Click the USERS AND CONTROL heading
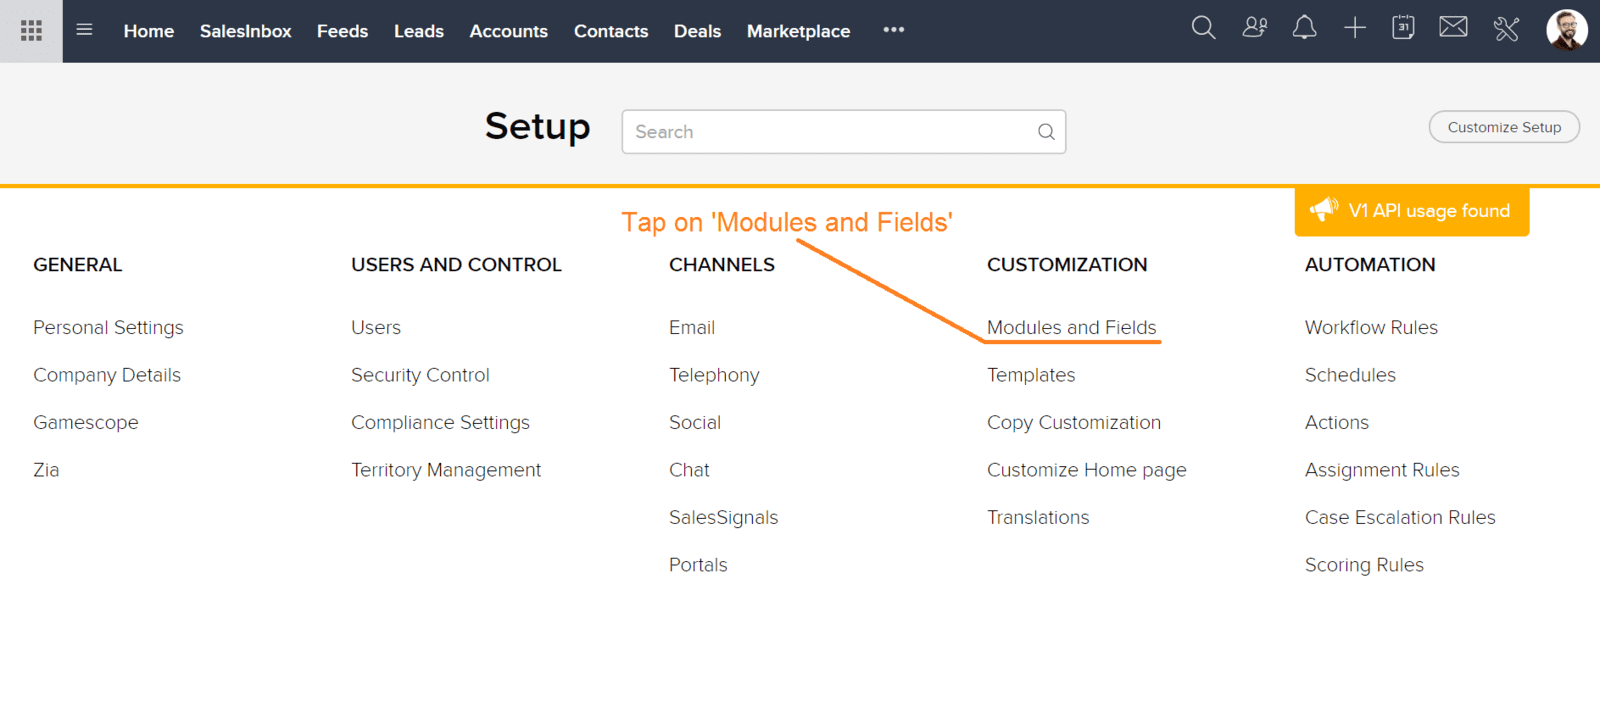Viewport: 1600px width, 718px height. click(x=457, y=265)
